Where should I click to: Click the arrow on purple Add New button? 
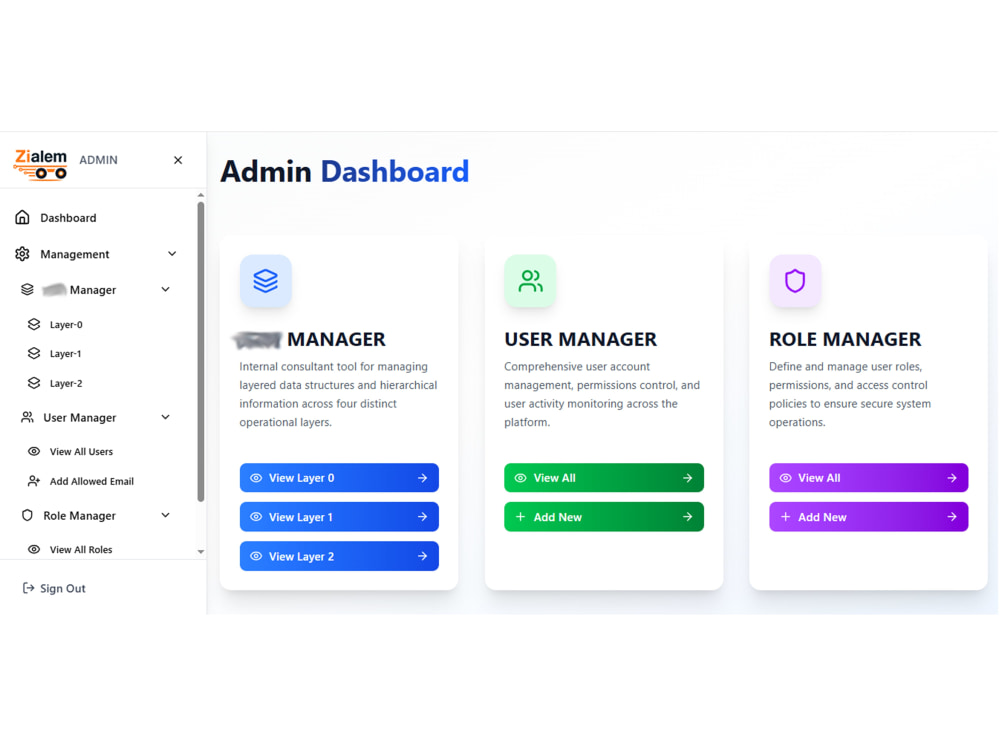tap(952, 517)
